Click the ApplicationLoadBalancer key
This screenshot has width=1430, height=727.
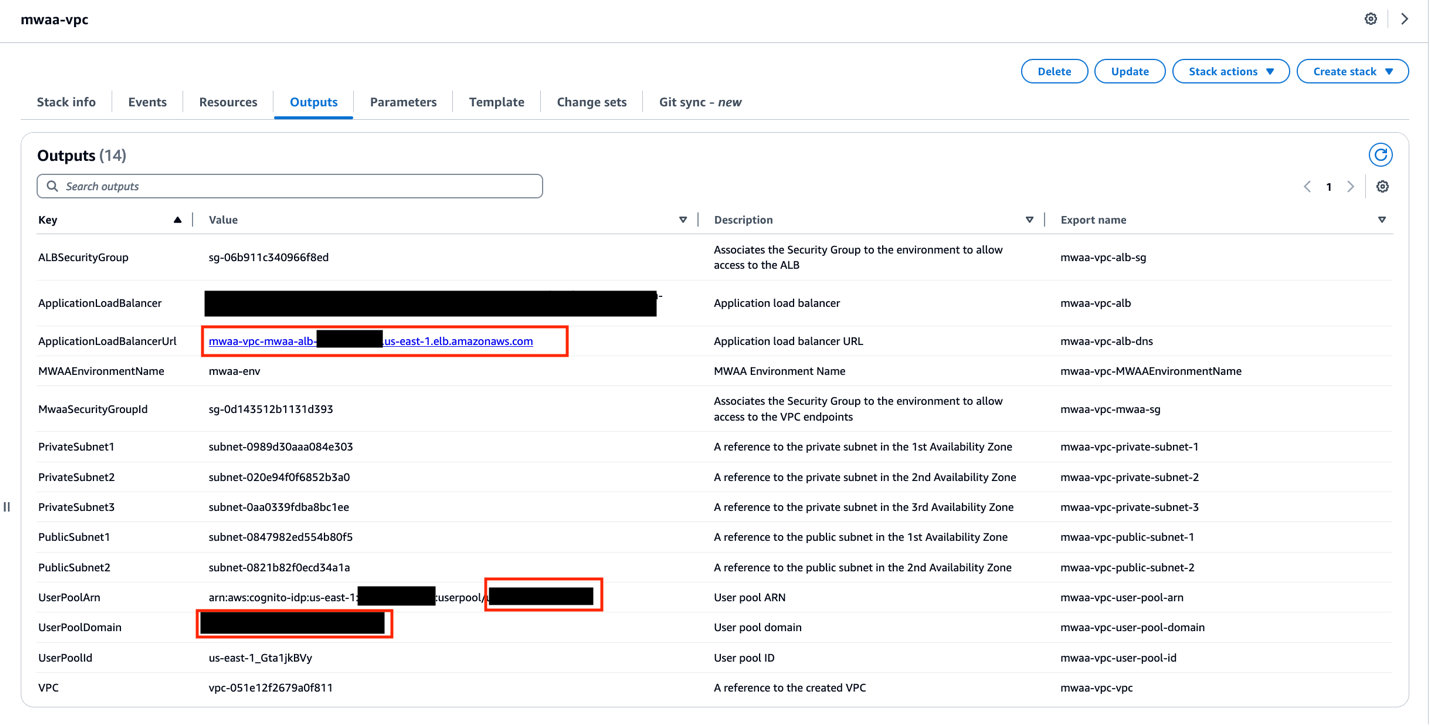pyautogui.click(x=100, y=304)
